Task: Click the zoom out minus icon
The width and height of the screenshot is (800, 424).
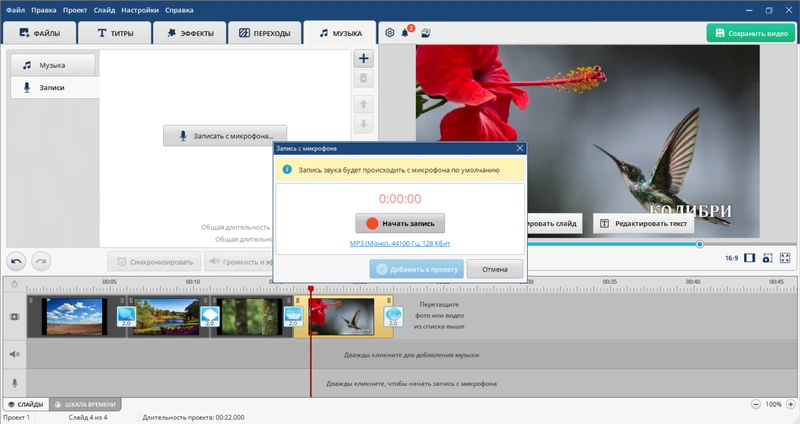Action: [x=755, y=404]
